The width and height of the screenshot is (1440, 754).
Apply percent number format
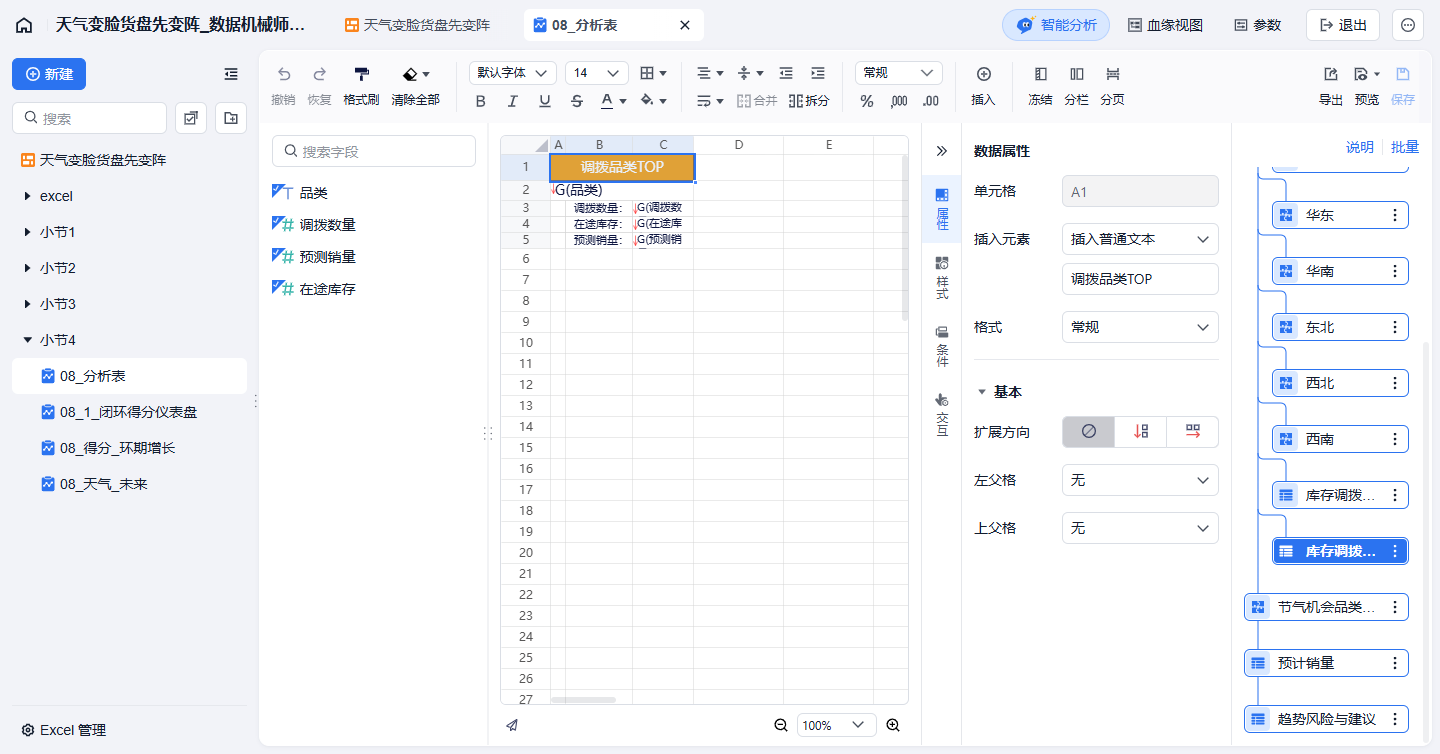[x=867, y=101]
